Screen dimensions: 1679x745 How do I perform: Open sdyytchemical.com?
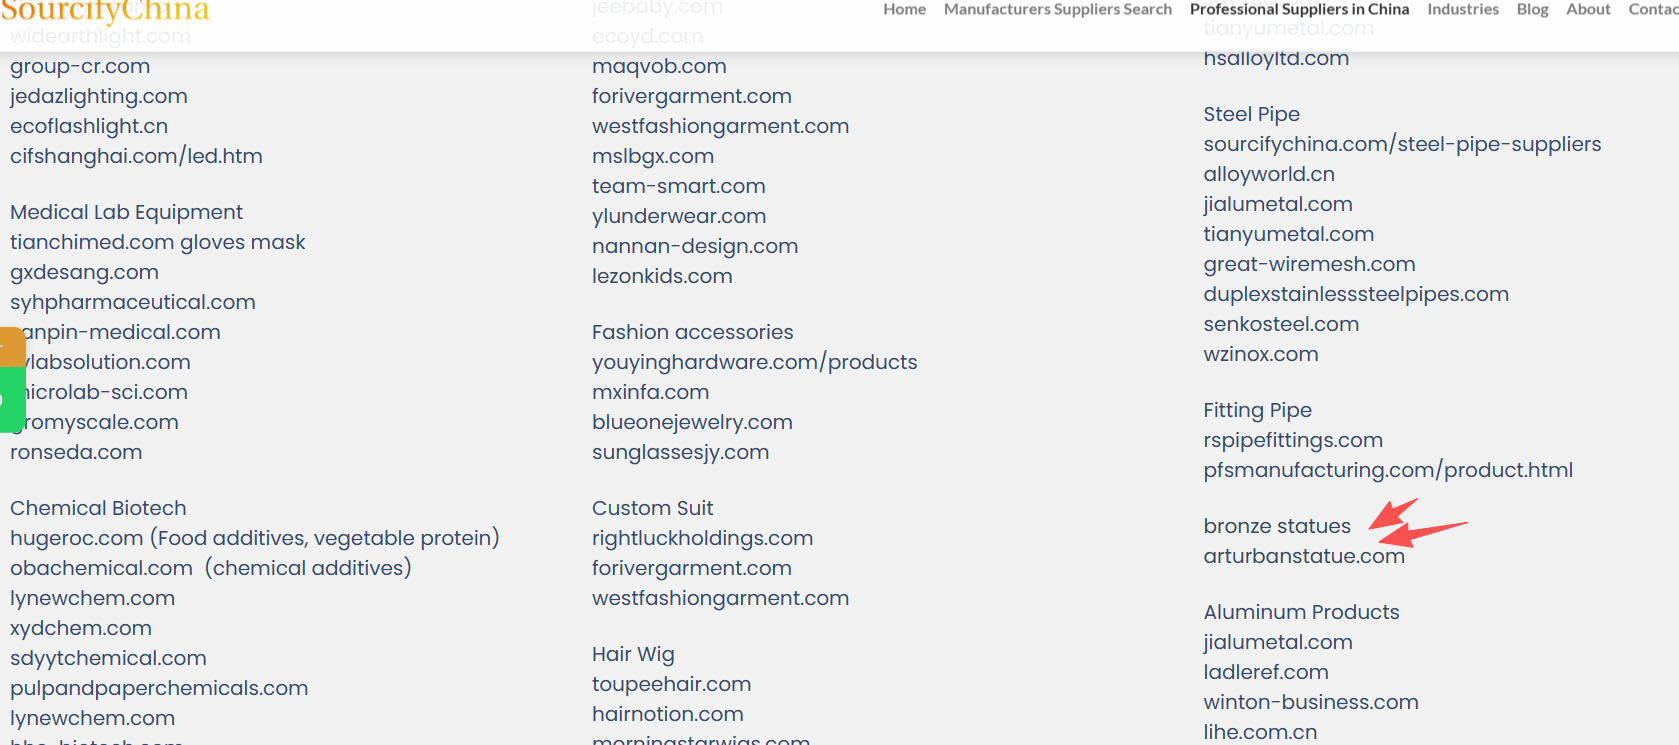point(108,659)
